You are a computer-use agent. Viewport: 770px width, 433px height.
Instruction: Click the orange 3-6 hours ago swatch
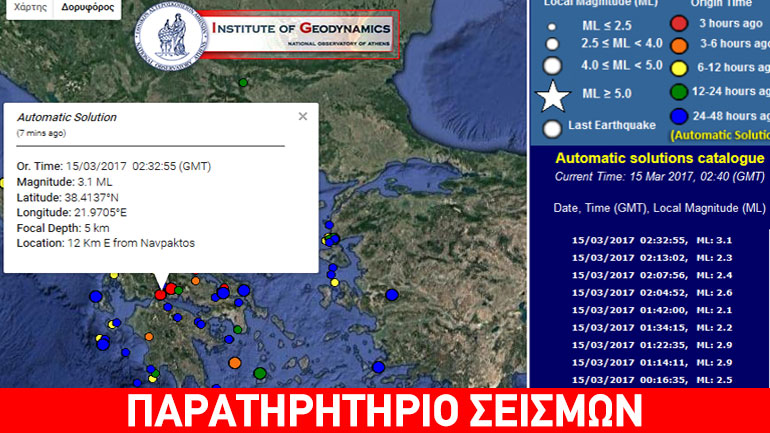(x=679, y=45)
